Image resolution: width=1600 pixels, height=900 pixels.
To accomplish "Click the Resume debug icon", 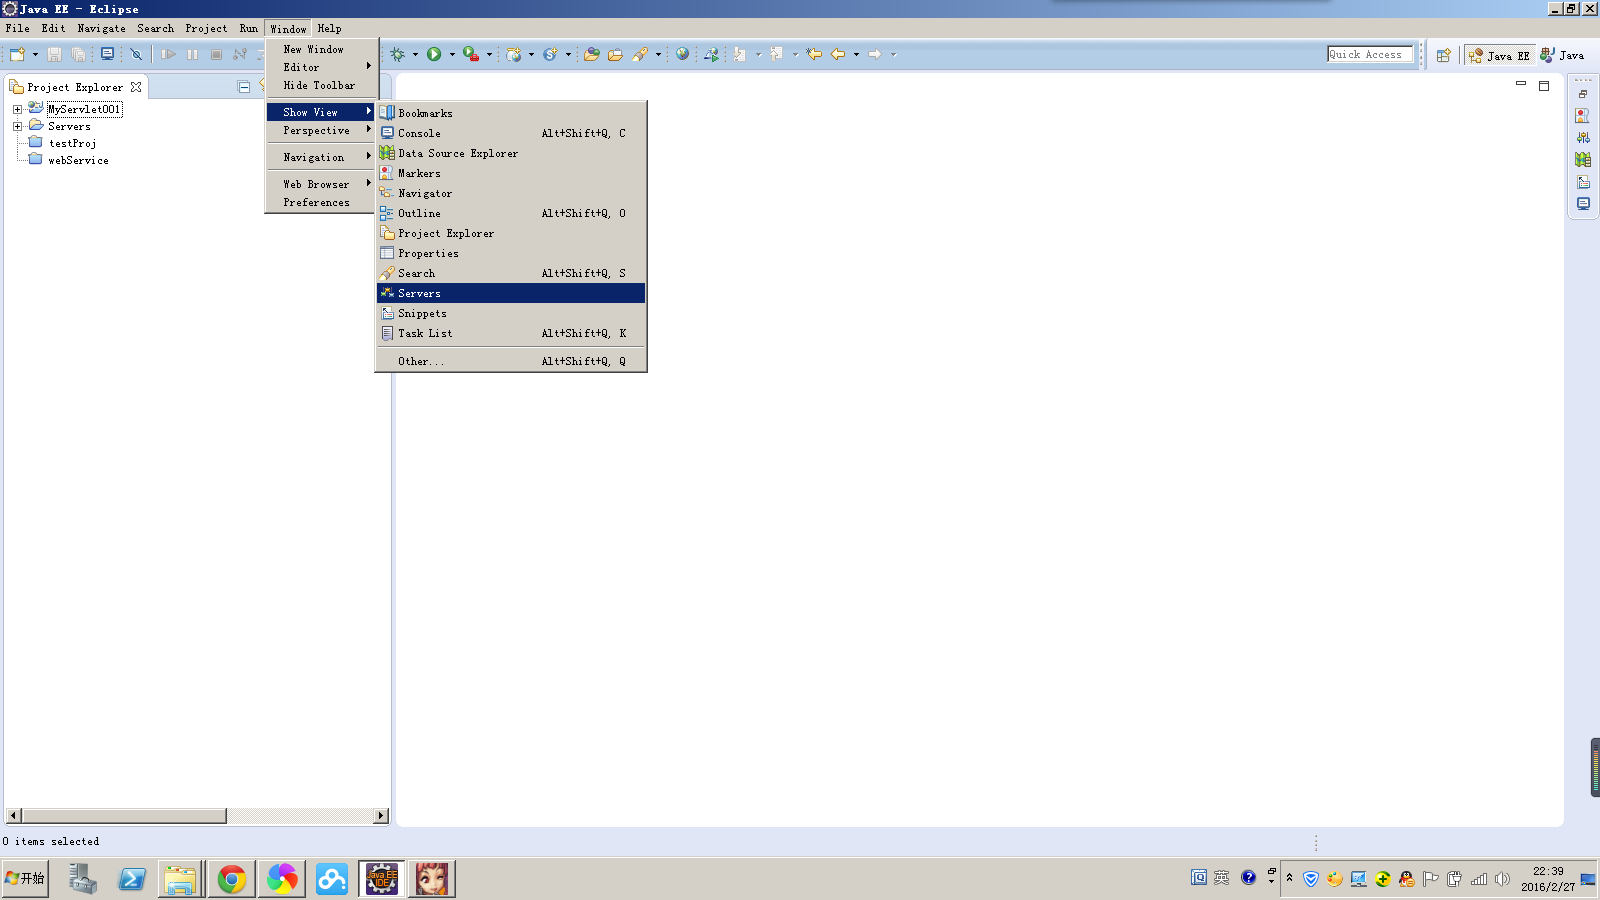I will tap(168, 55).
